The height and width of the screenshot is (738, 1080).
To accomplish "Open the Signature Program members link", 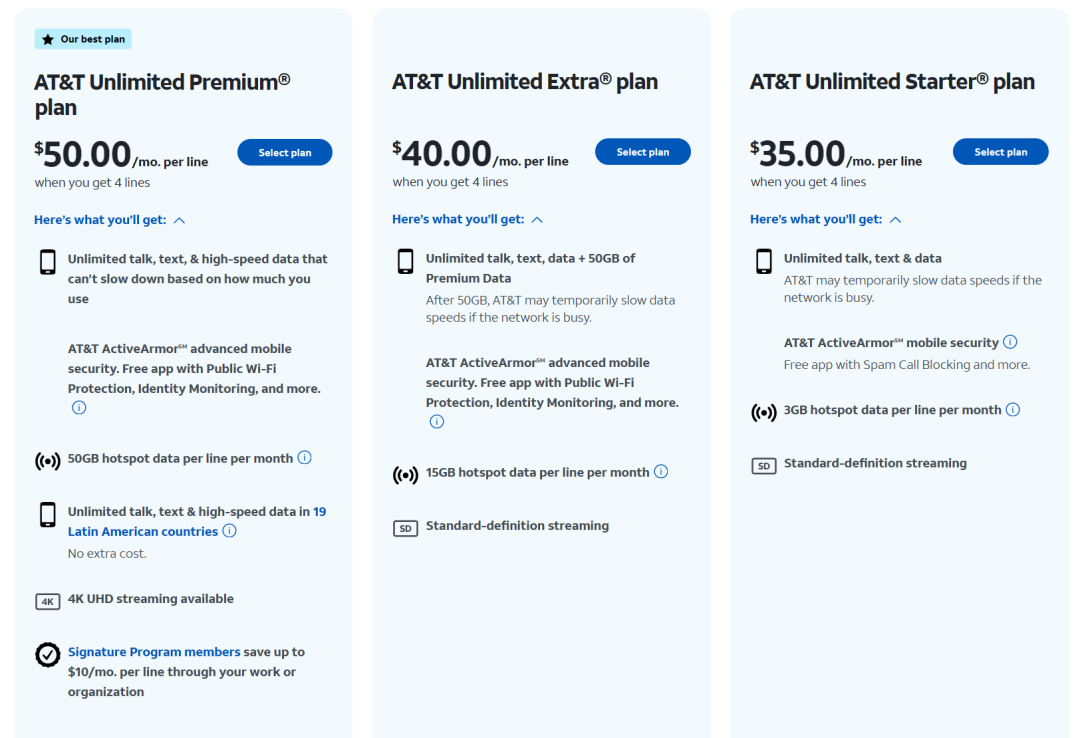I will click(154, 652).
